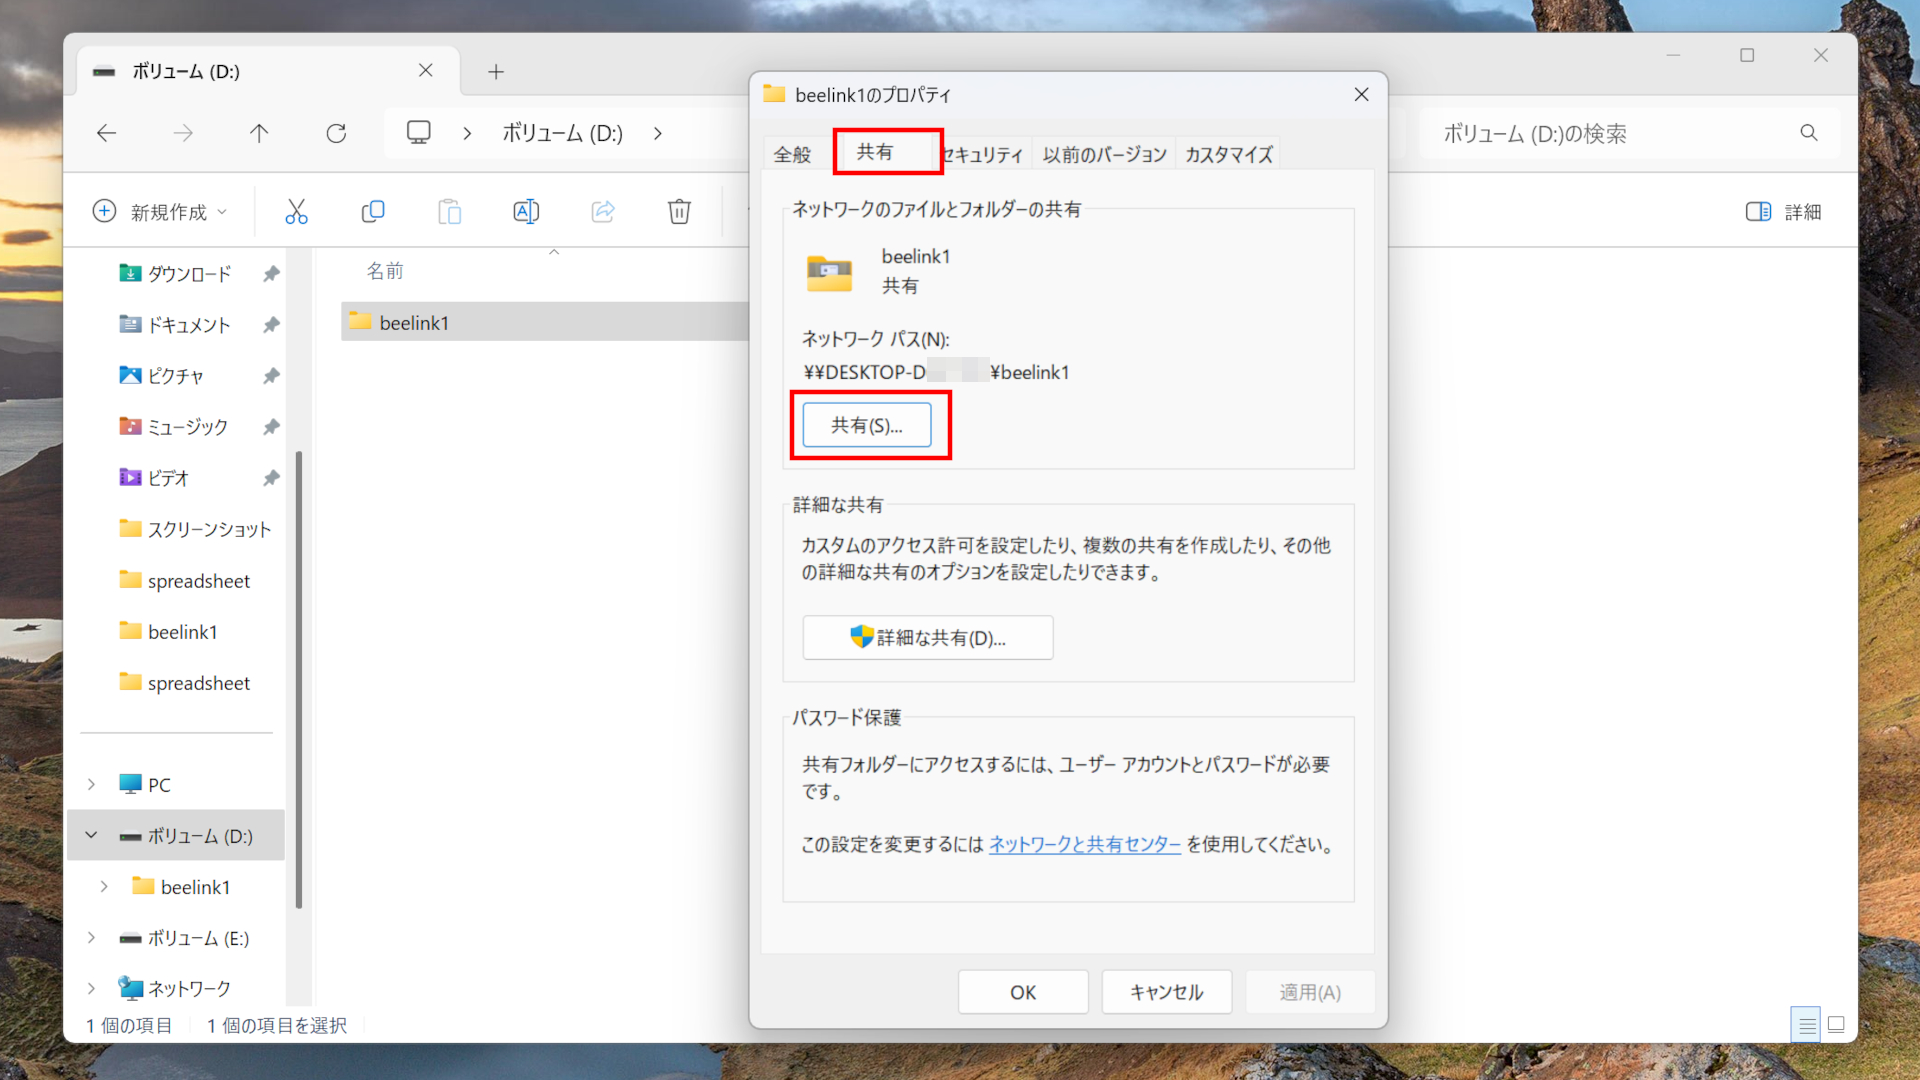Image resolution: width=1920 pixels, height=1080 pixels.
Task: Switch to the セキュリティ tab
Action: click(981, 153)
